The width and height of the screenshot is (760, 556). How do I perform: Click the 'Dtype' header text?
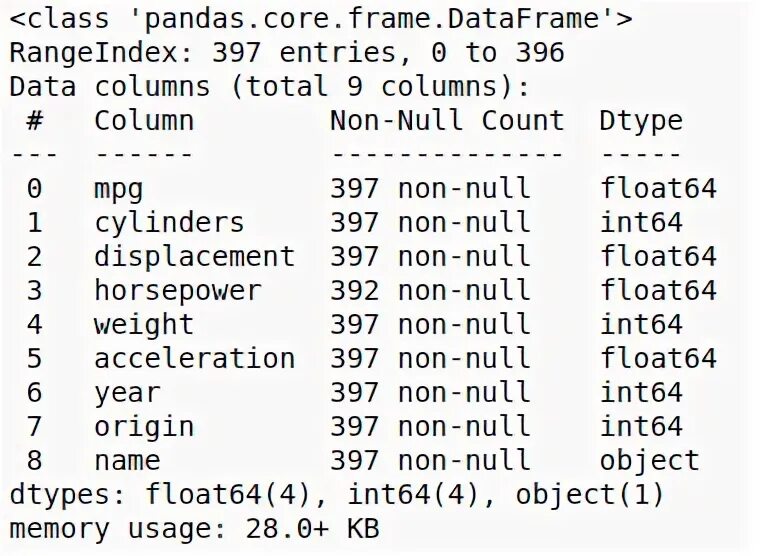click(x=641, y=121)
